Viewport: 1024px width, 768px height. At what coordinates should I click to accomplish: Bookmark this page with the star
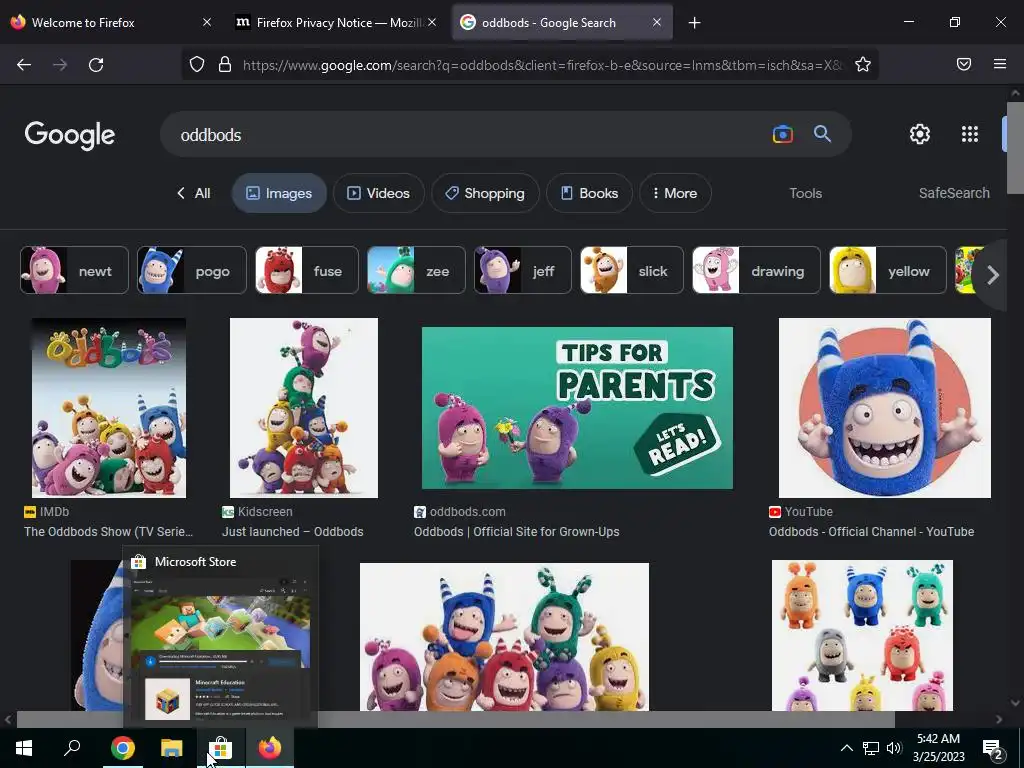[863, 65]
